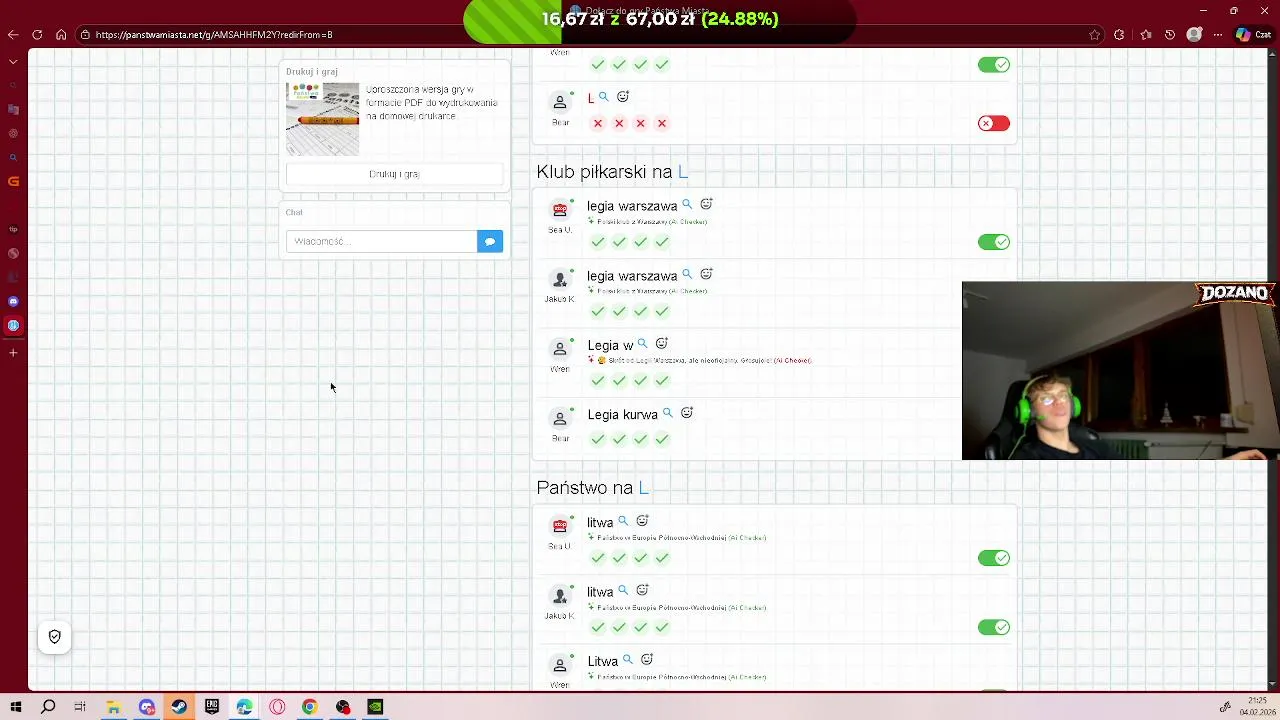Click heading 'Klub piłkarski na L'
The height and width of the screenshot is (720, 1280).
612,172
